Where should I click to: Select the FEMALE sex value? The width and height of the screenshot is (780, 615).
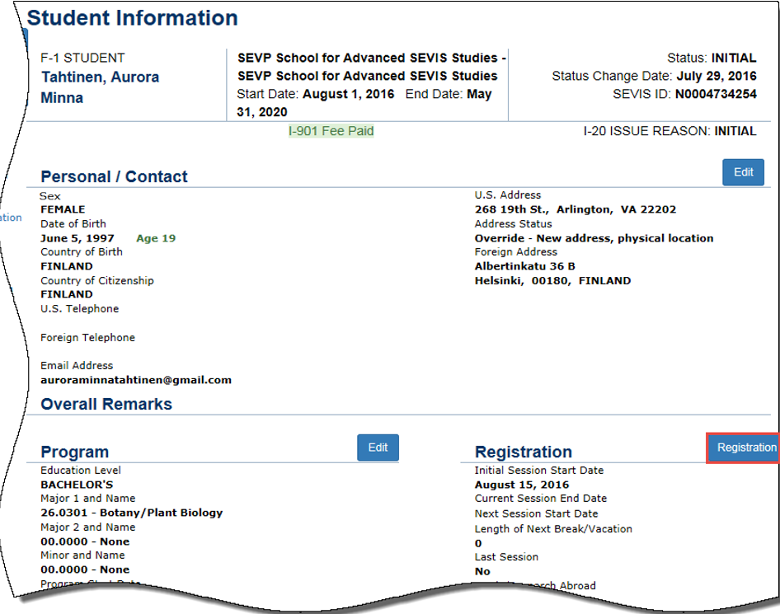coord(63,209)
